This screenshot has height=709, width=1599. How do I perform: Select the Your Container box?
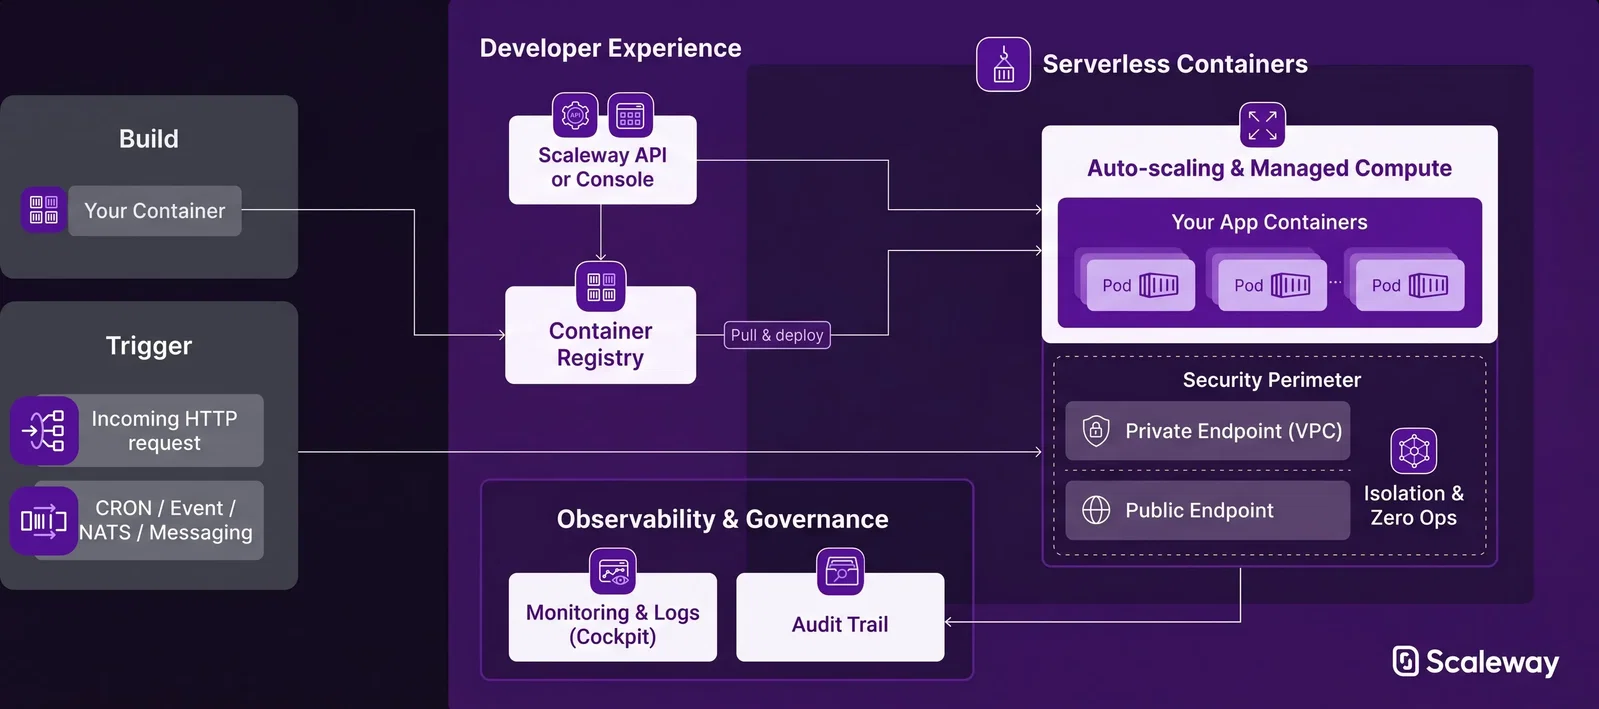click(155, 211)
